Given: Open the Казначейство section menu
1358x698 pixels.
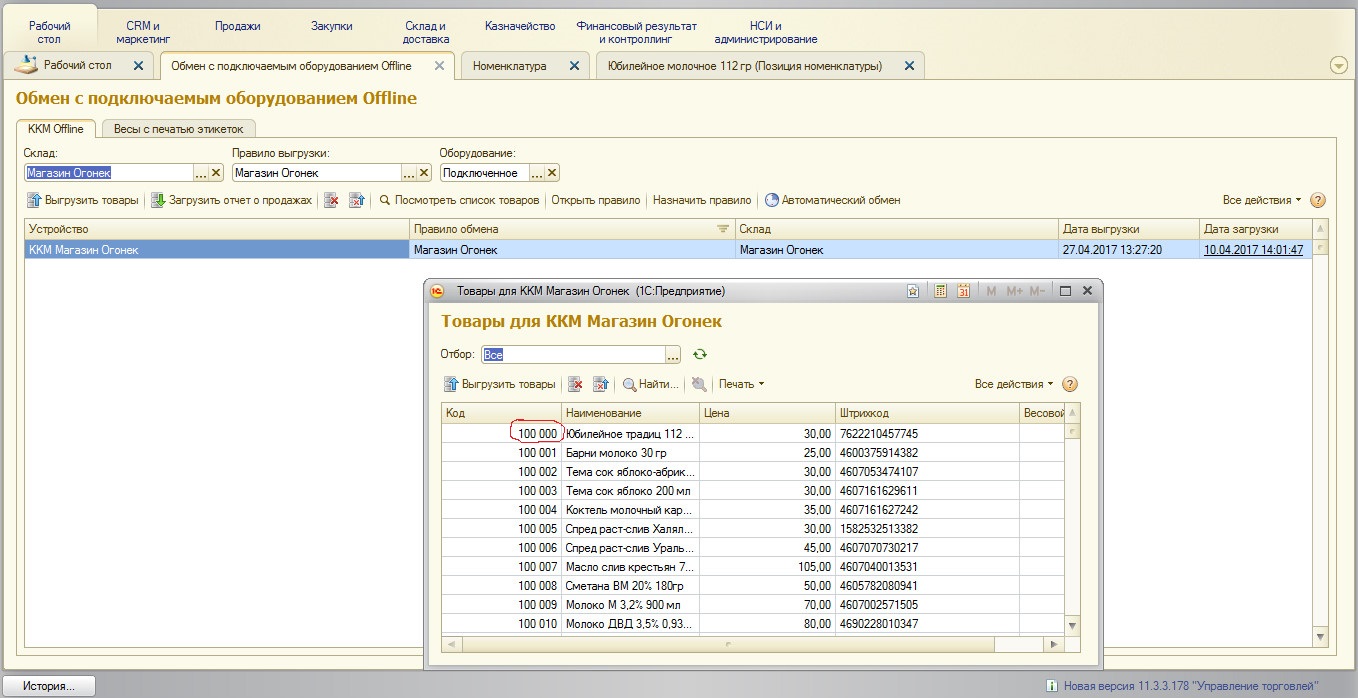Looking at the screenshot, I should click(x=520, y=26).
